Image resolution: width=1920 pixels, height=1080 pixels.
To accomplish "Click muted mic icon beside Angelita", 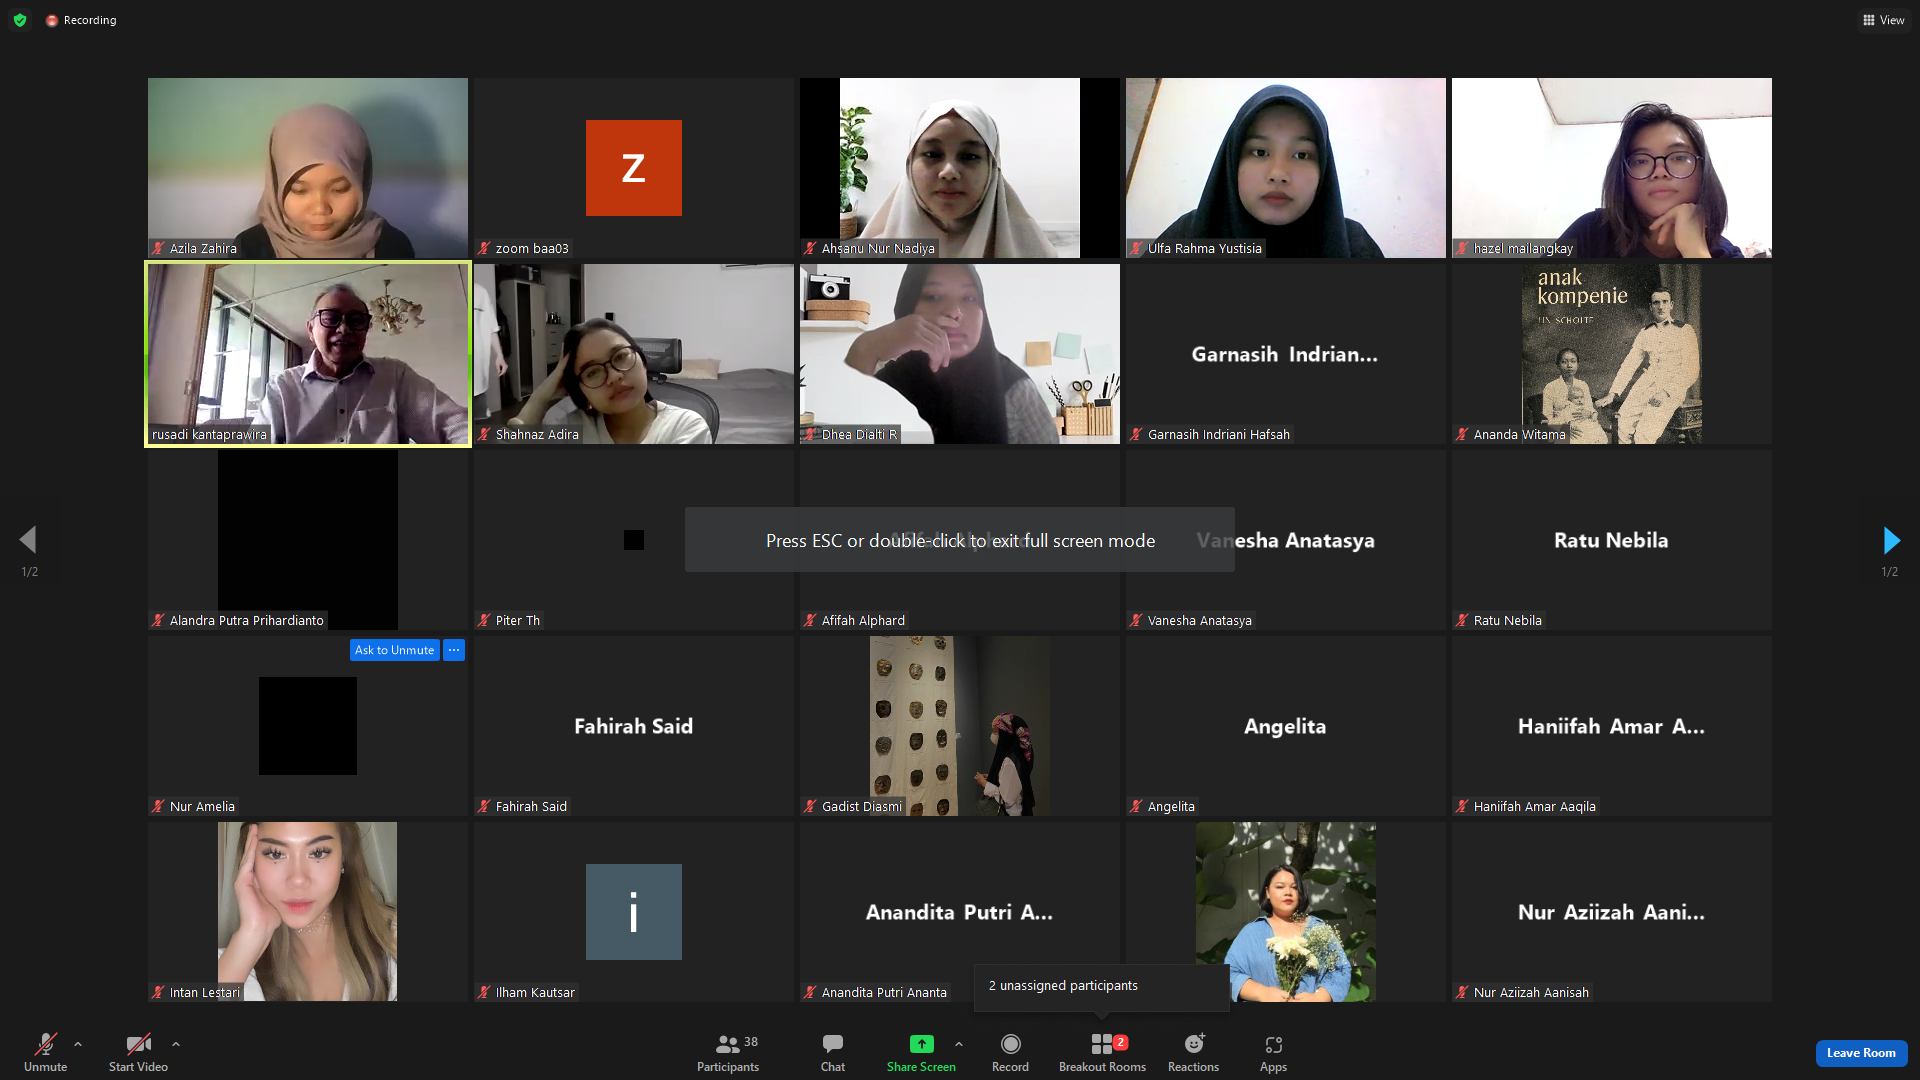I will click(x=1136, y=806).
